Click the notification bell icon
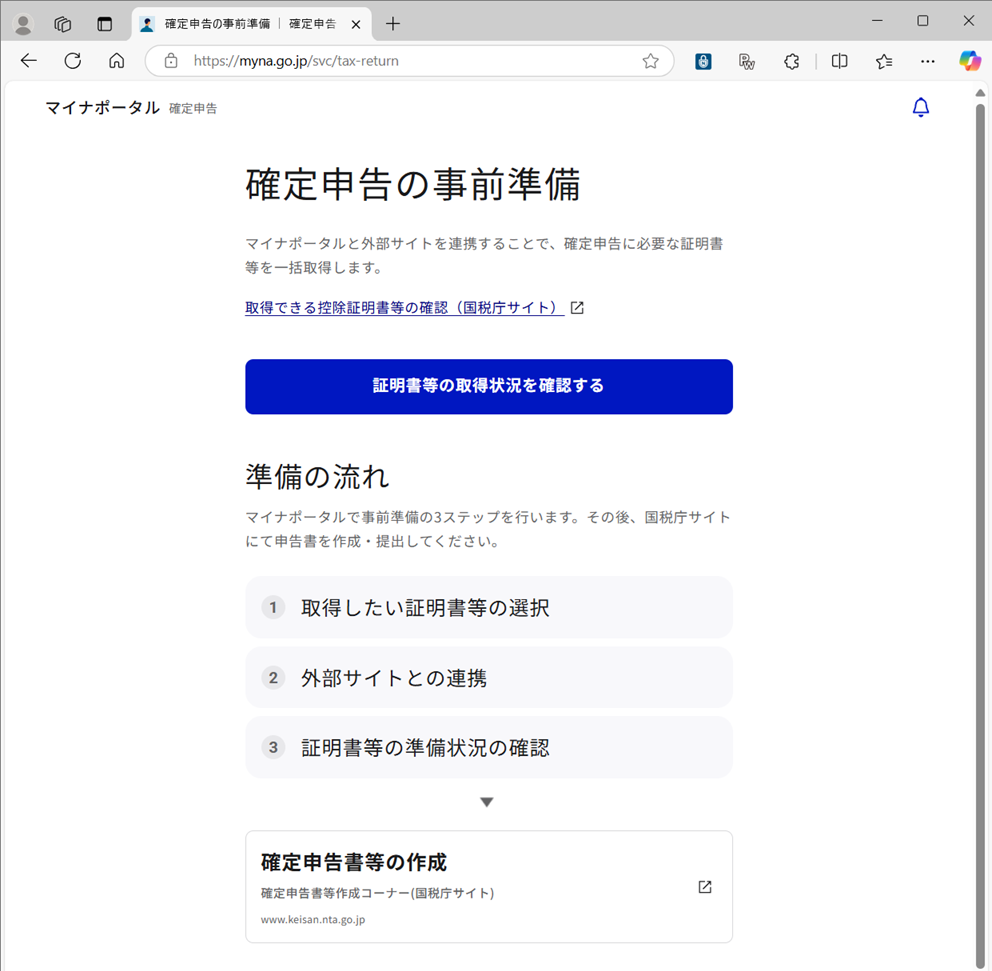Image resolution: width=992 pixels, height=971 pixels. click(921, 107)
